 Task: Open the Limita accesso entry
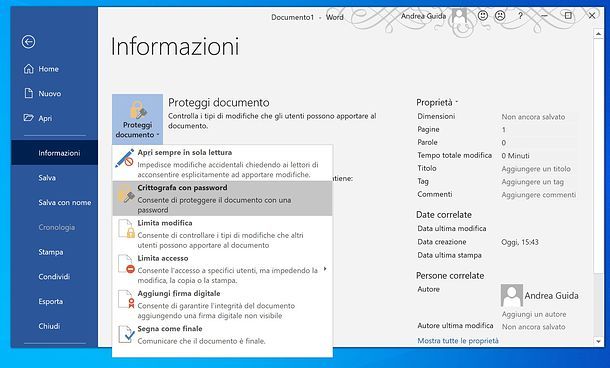point(222,269)
